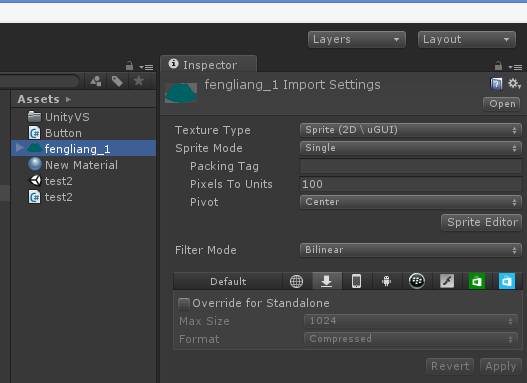
Task: Click the Filter Mode label
Action: pos(206,250)
